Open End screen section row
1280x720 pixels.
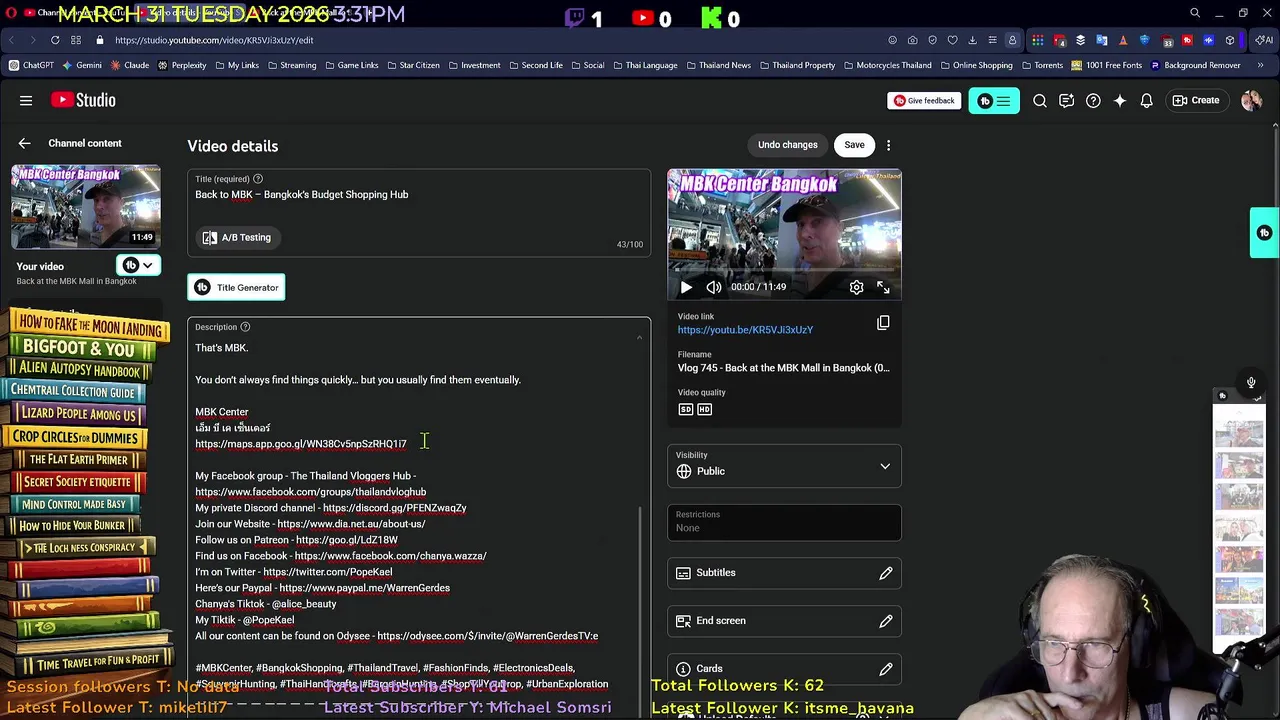(x=784, y=621)
